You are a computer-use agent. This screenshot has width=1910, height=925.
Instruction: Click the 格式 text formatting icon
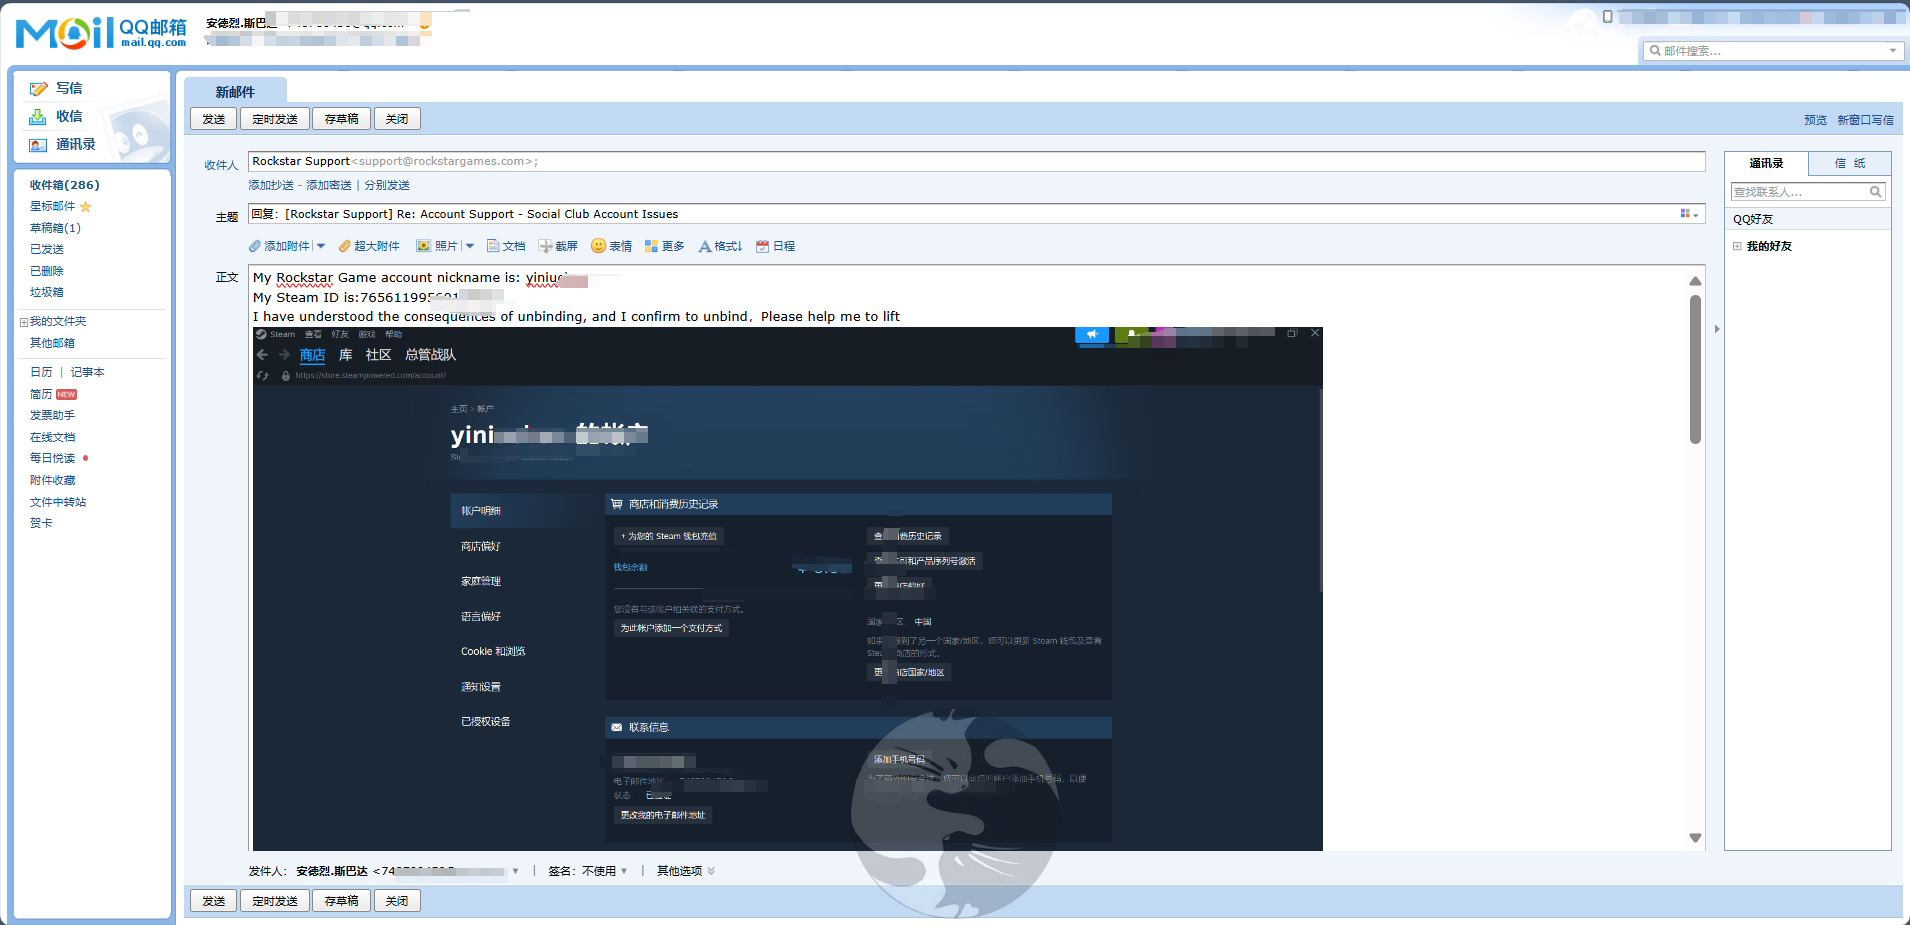(705, 246)
